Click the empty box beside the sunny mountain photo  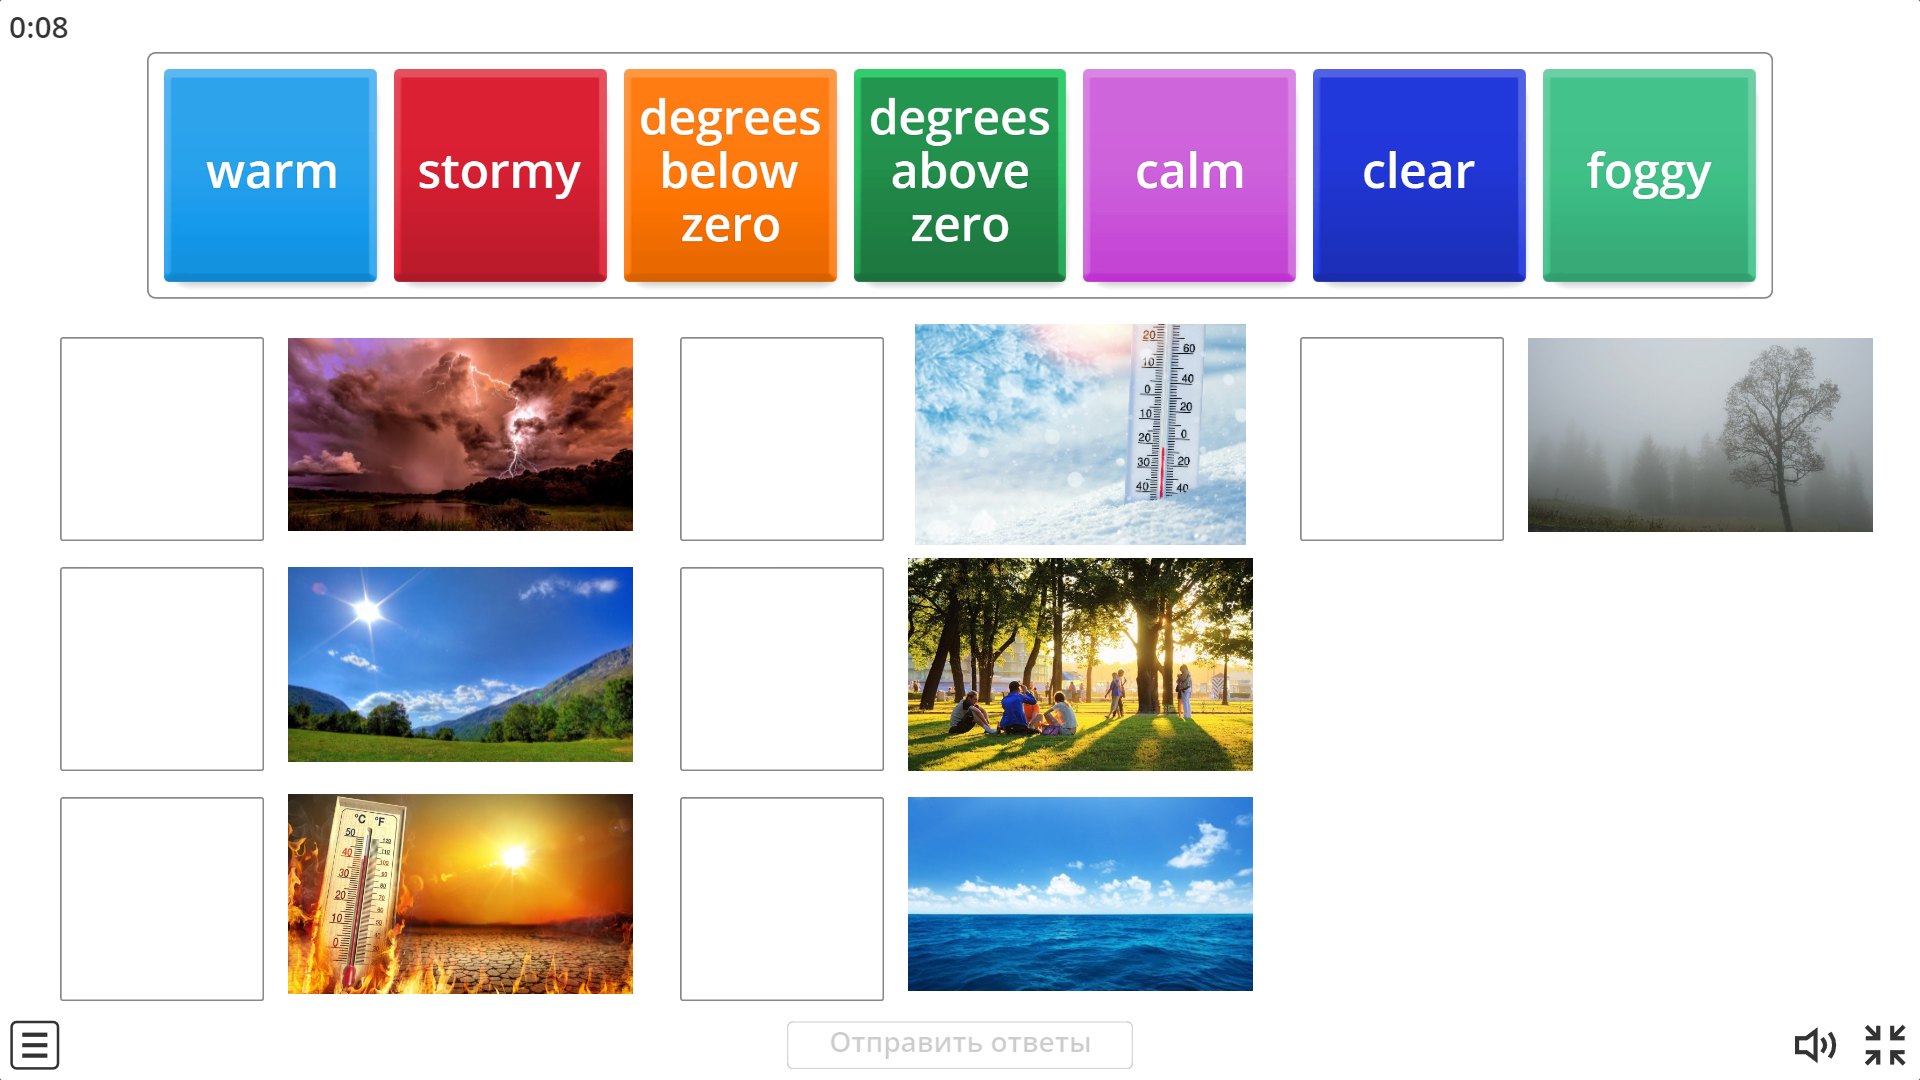point(162,669)
